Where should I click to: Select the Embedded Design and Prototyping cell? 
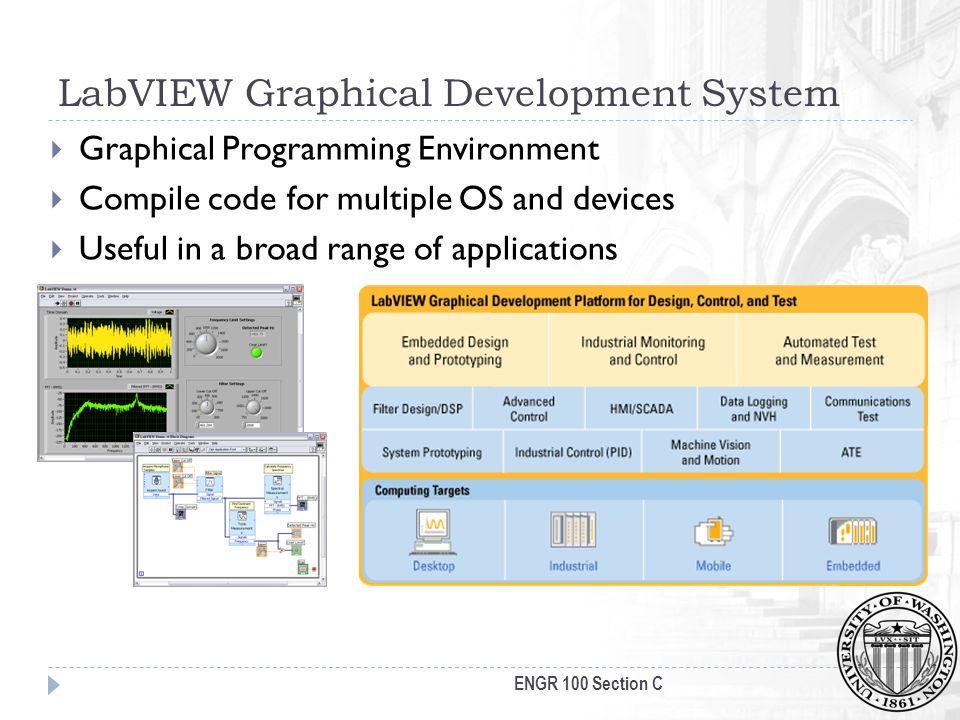click(455, 350)
